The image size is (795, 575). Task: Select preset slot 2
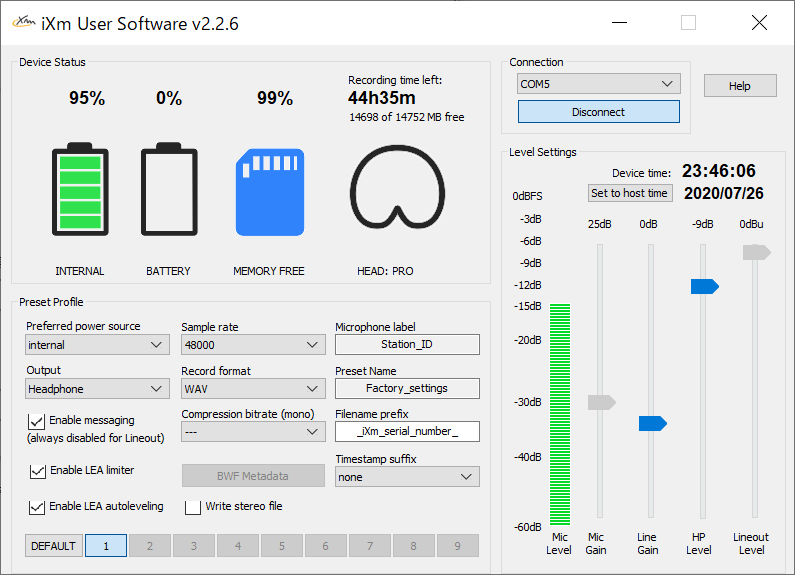(x=150, y=546)
